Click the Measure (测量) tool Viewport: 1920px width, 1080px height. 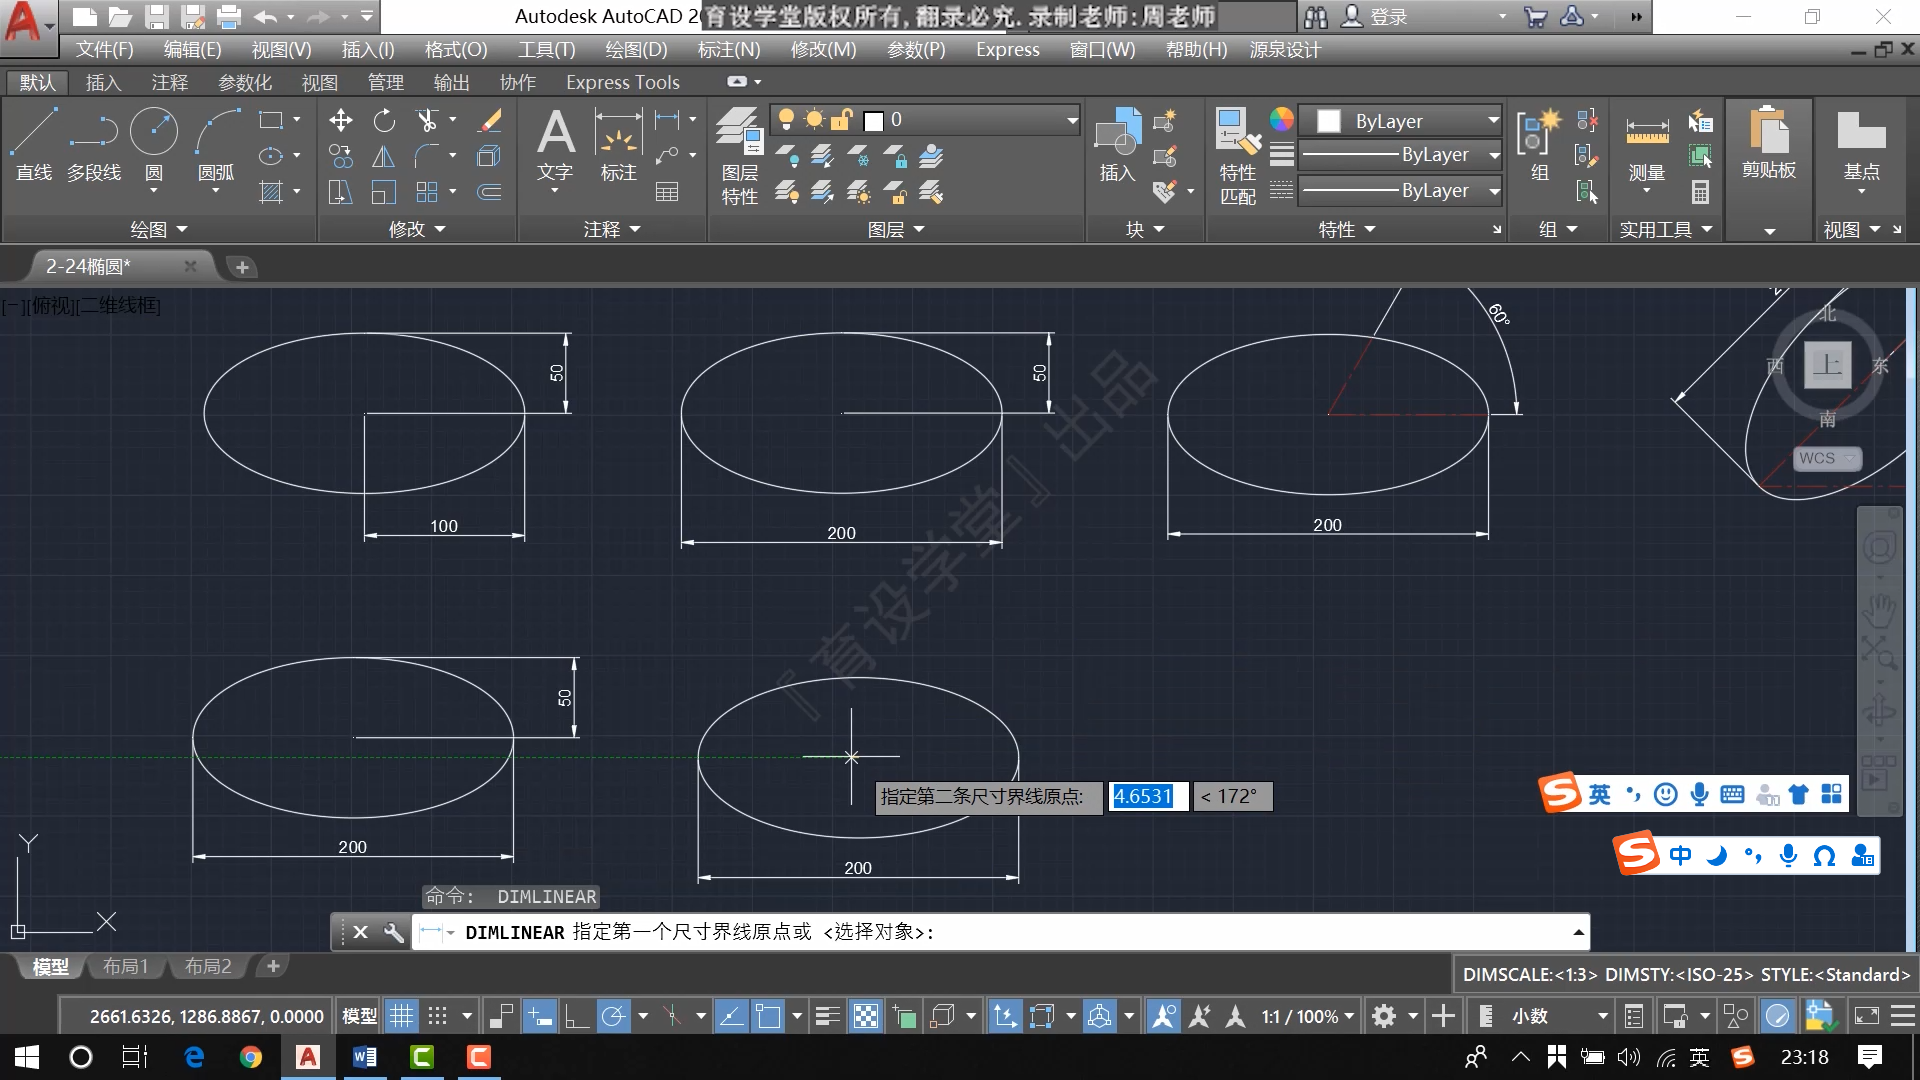coord(1647,148)
